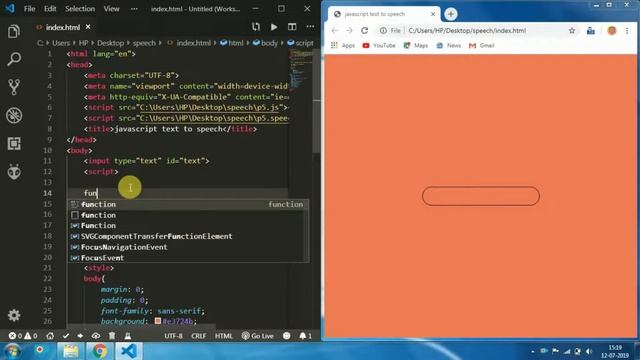Change the UTF-8 encoding in status bar
640x360 pixels.
[x=173, y=336]
